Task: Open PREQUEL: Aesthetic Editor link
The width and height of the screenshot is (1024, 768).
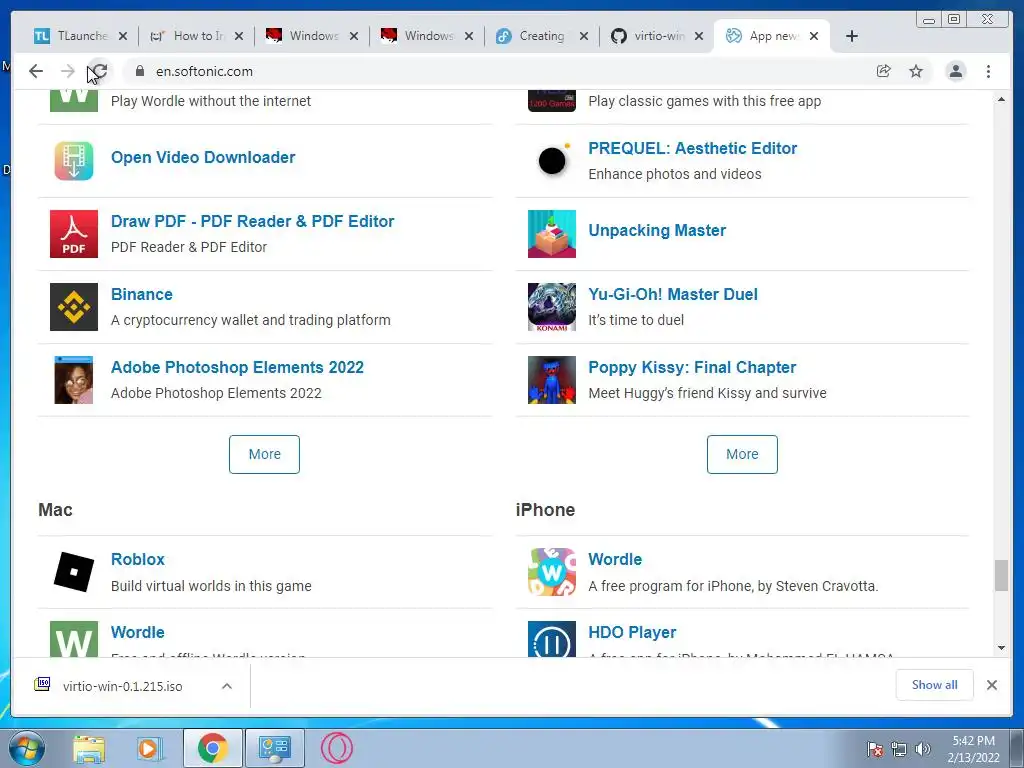Action: point(692,148)
